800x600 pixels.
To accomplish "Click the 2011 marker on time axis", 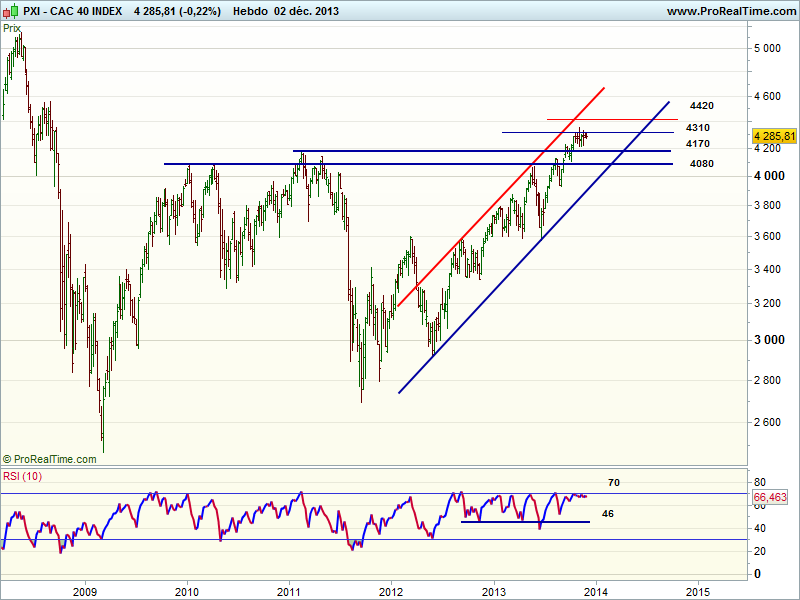I will (x=290, y=589).
